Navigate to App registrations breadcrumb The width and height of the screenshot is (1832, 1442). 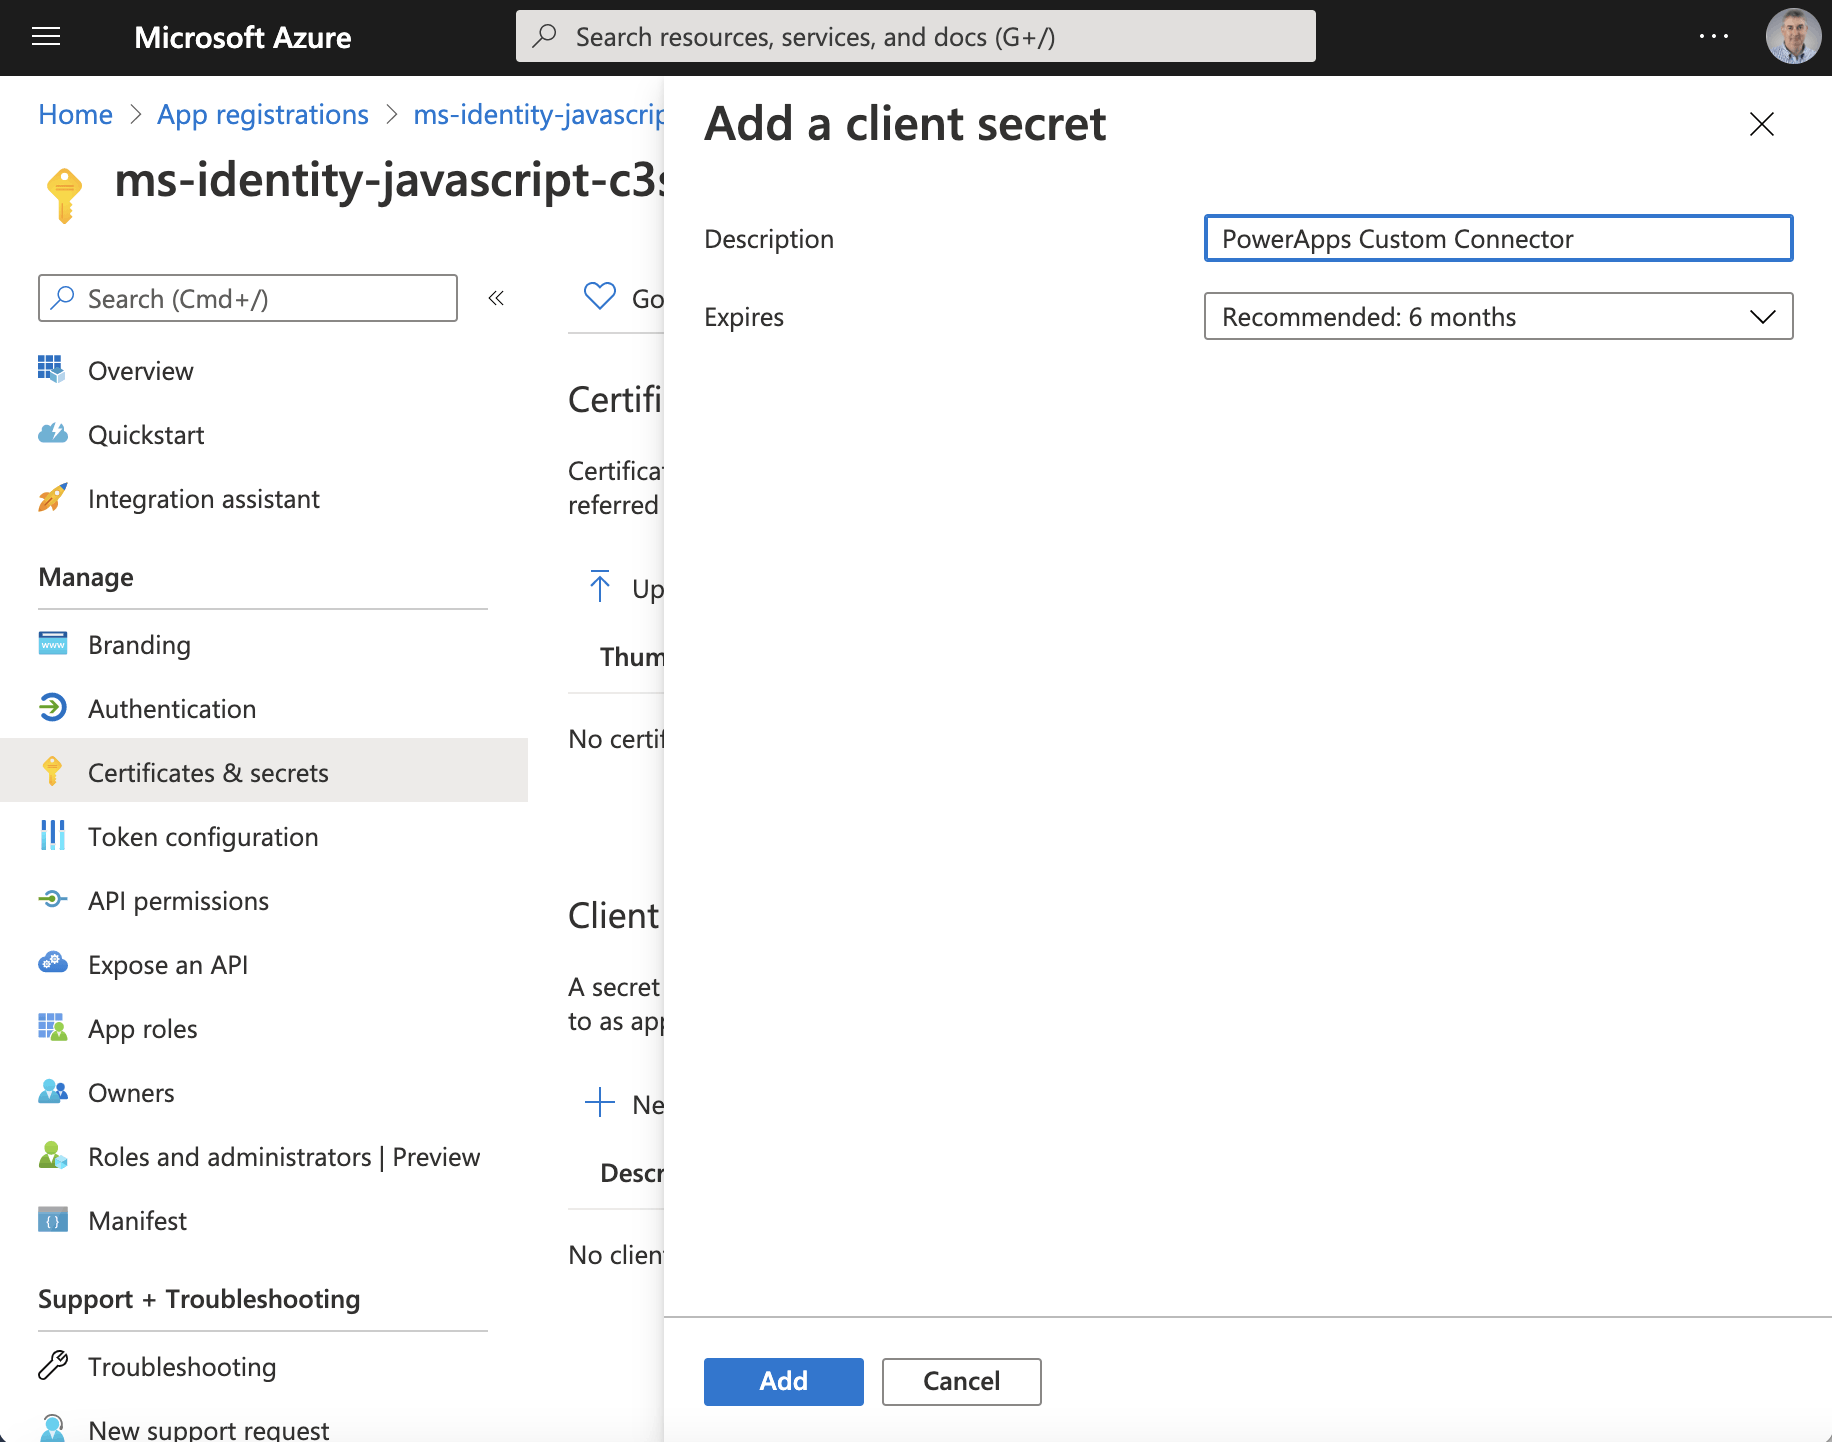click(263, 115)
